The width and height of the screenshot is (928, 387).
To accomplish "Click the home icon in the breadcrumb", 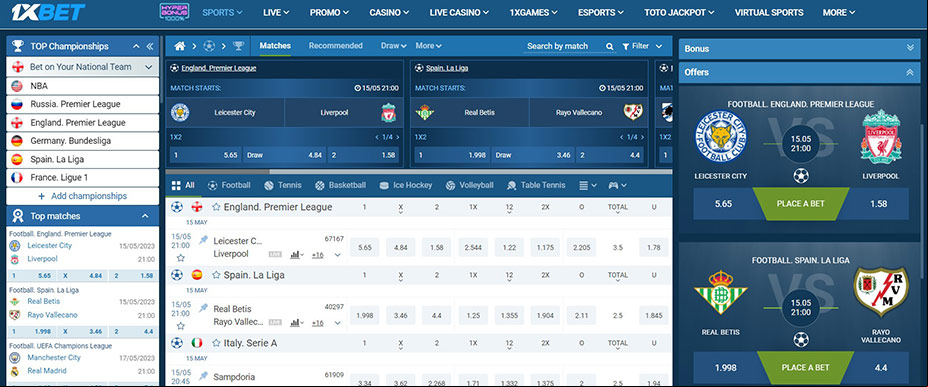I will click(180, 46).
